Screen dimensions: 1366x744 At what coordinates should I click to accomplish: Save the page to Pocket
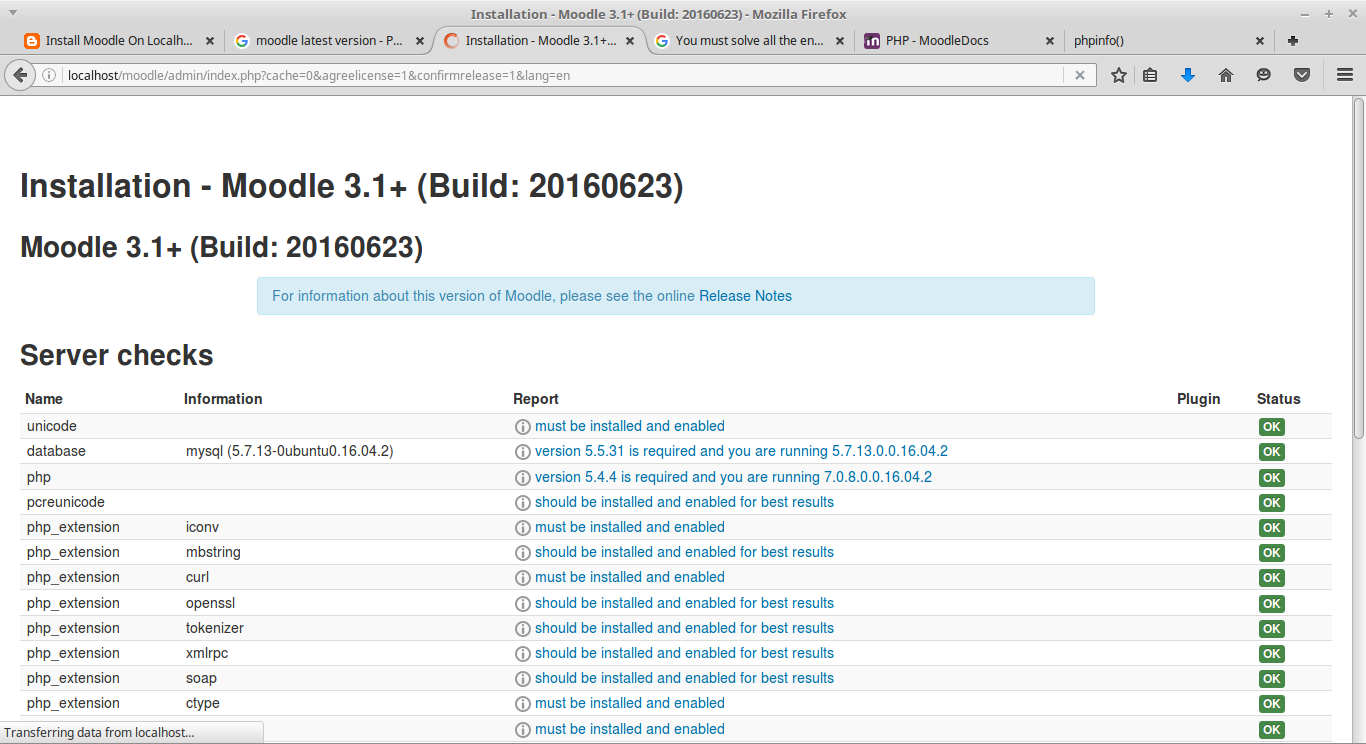[x=1302, y=75]
